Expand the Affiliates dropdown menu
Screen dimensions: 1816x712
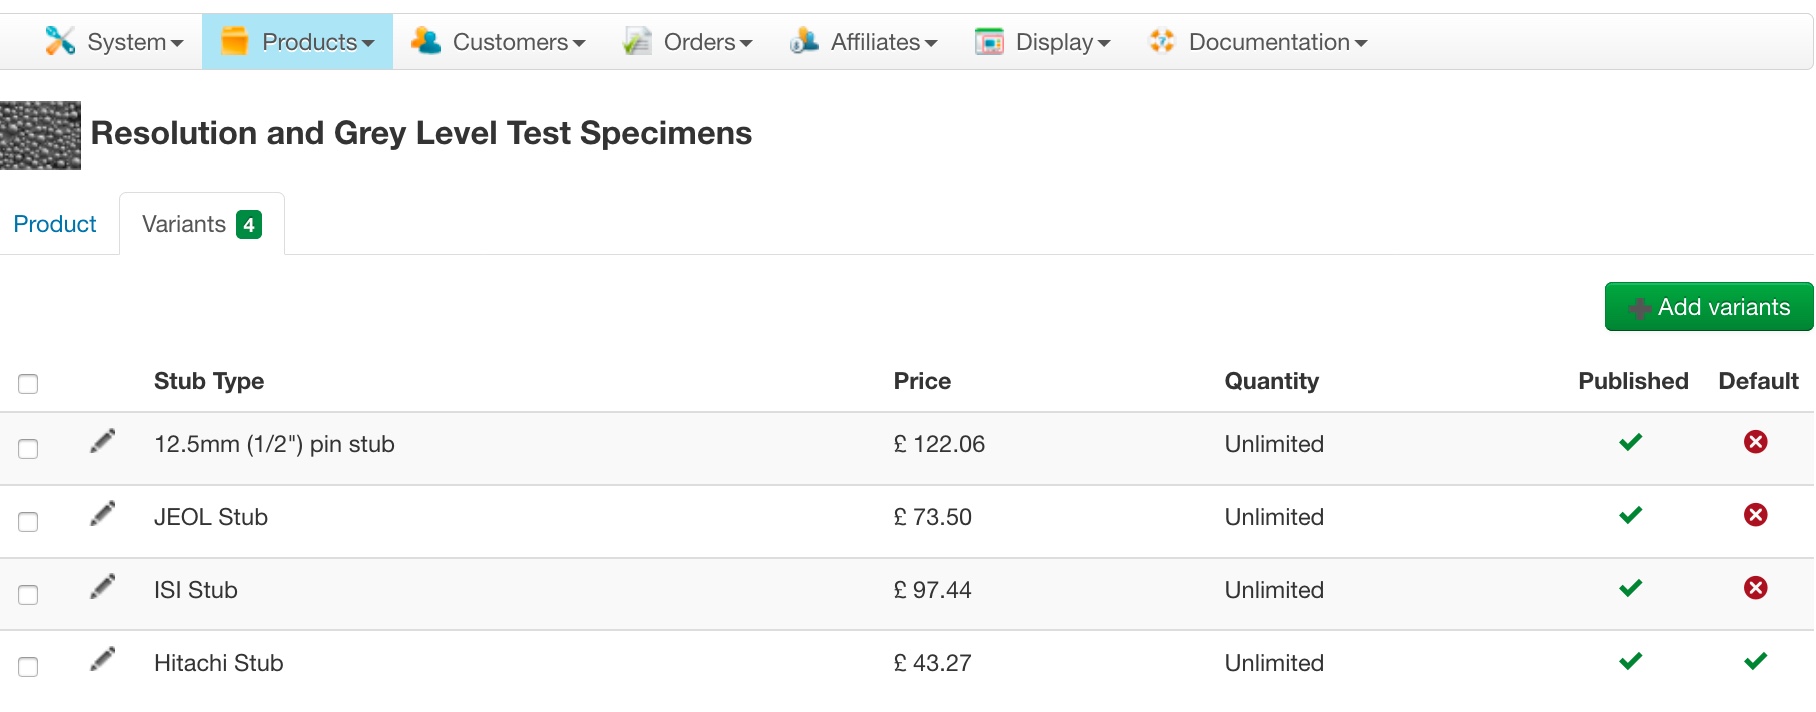864,42
